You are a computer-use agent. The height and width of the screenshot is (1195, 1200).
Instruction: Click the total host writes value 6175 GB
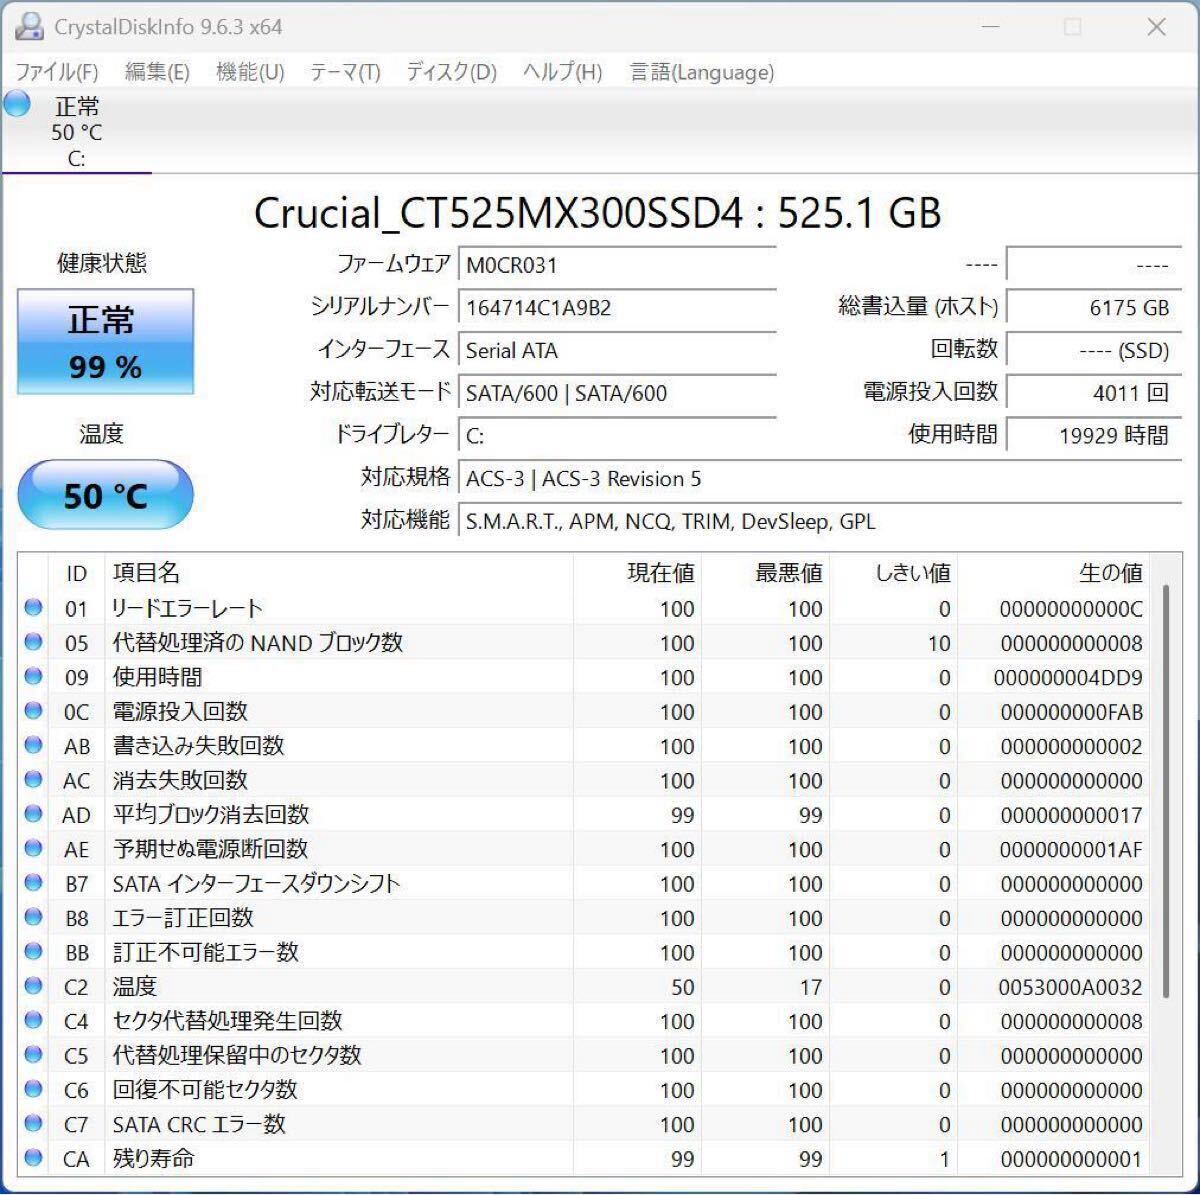pyautogui.click(x=1094, y=307)
